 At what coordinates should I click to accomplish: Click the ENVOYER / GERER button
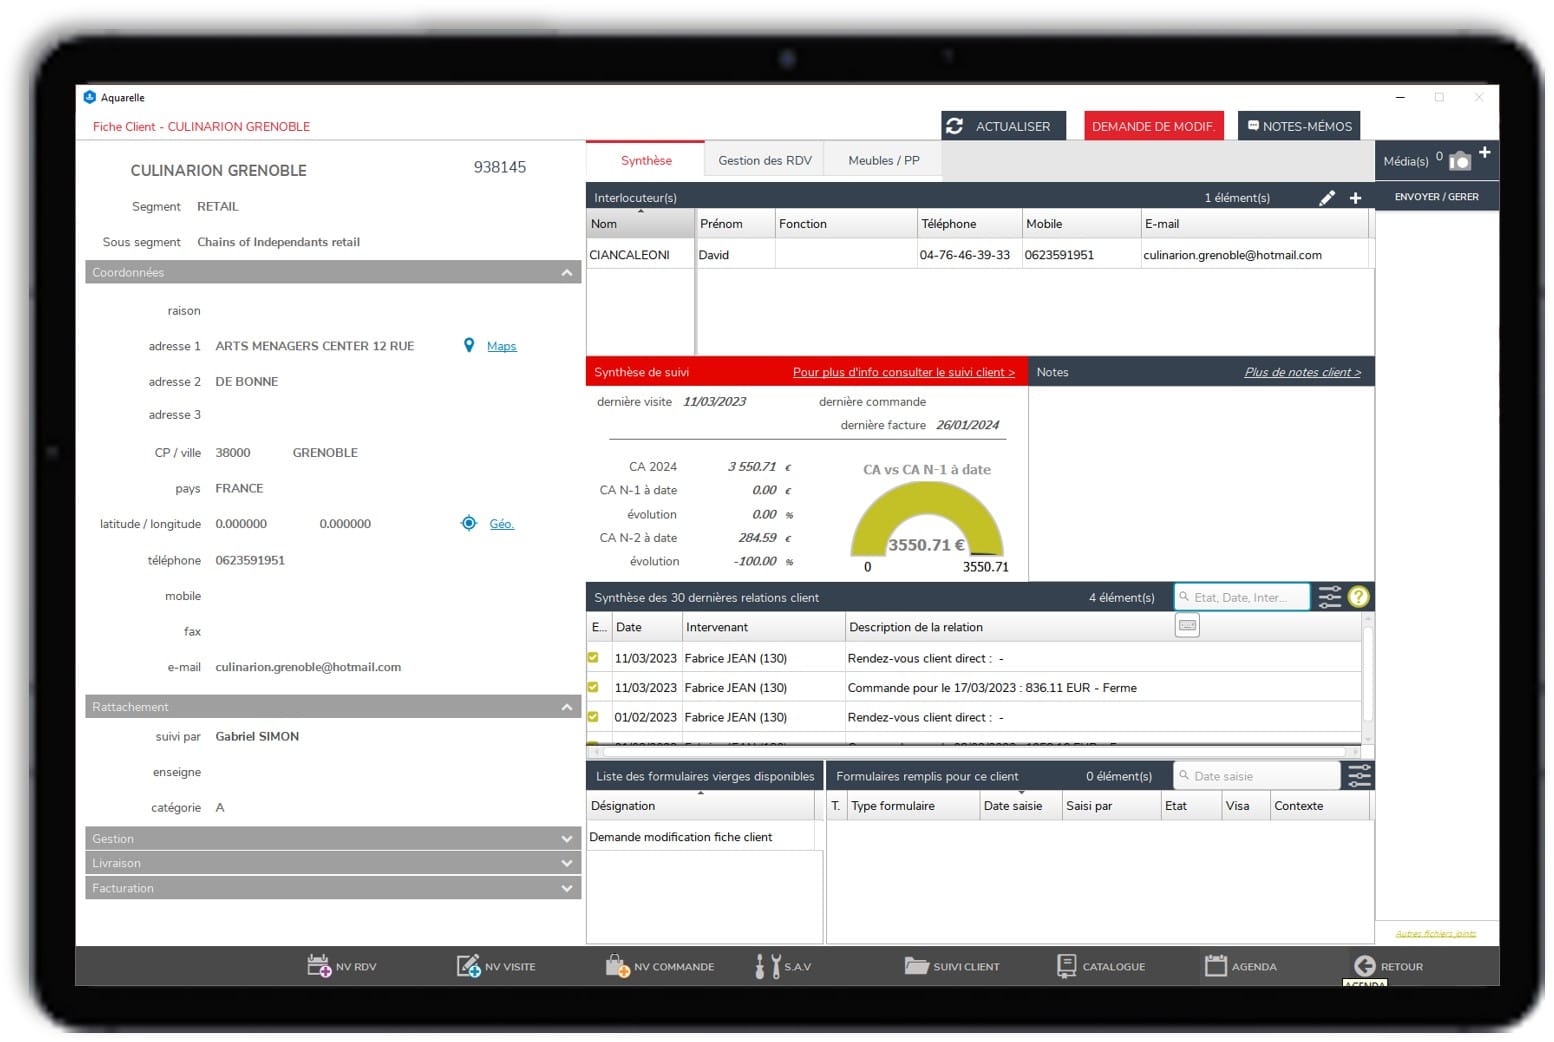point(1436,197)
